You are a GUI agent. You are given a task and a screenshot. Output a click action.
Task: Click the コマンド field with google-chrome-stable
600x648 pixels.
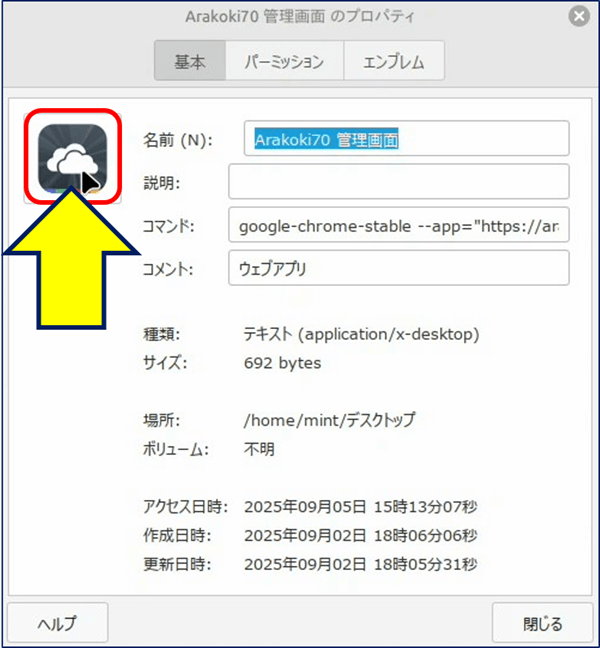coord(399,225)
